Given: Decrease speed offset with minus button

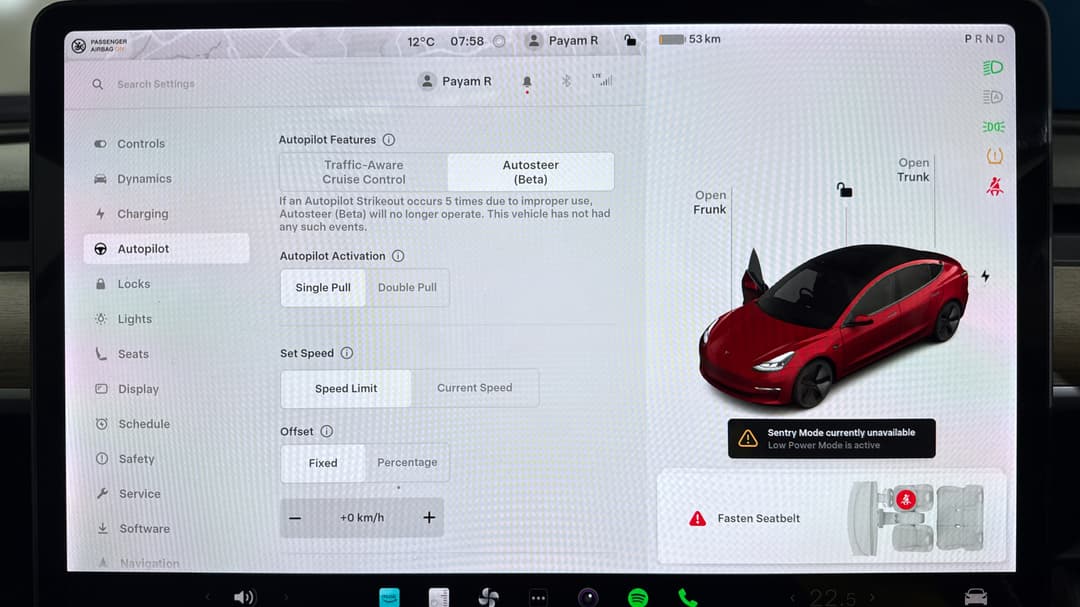Looking at the screenshot, I should pyautogui.click(x=295, y=518).
